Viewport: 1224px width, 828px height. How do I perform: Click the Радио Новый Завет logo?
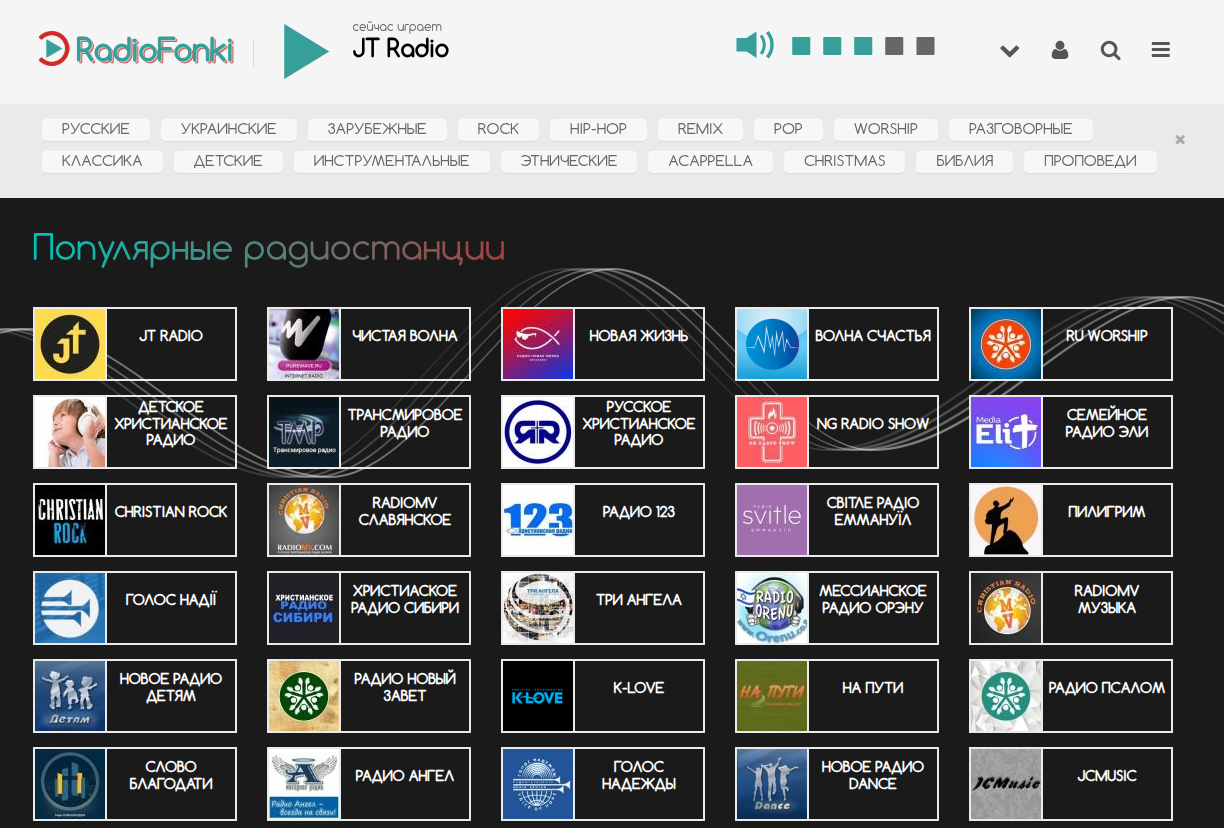click(304, 696)
